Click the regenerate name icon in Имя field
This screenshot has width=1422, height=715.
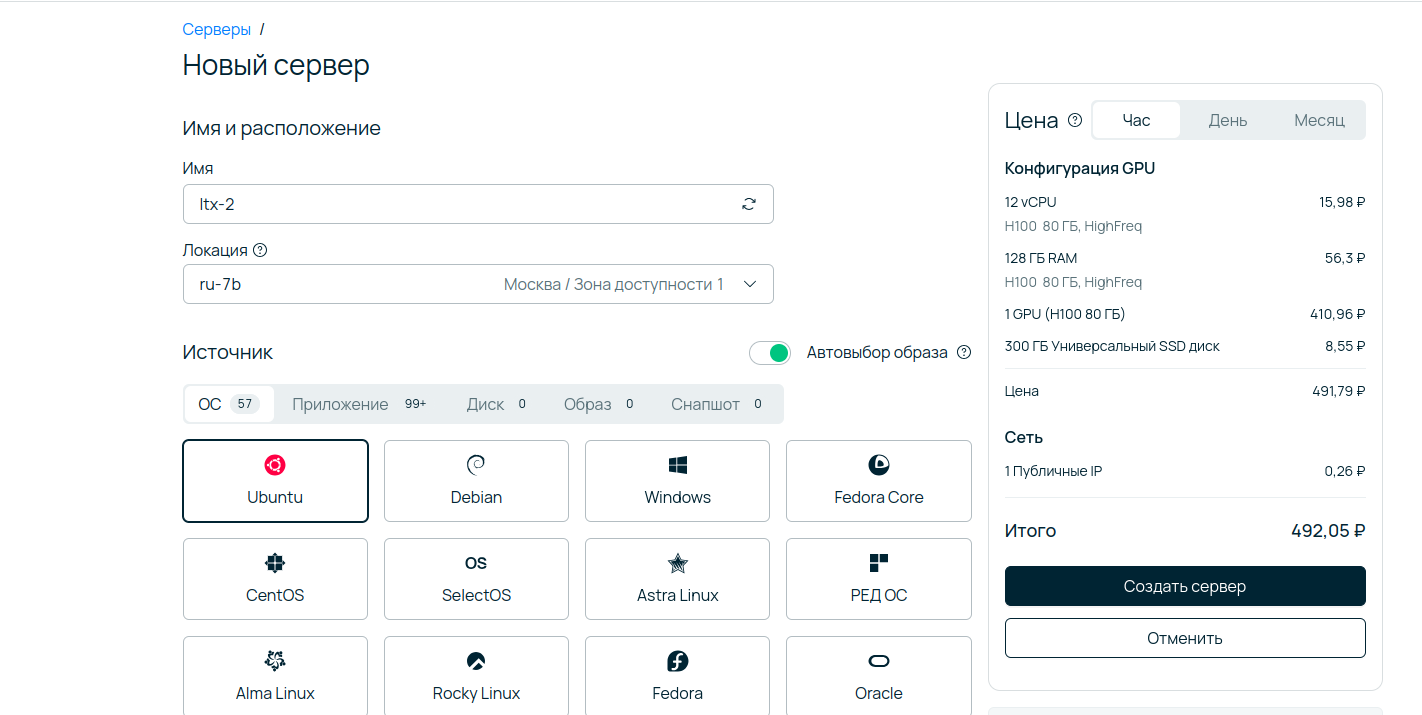click(749, 204)
